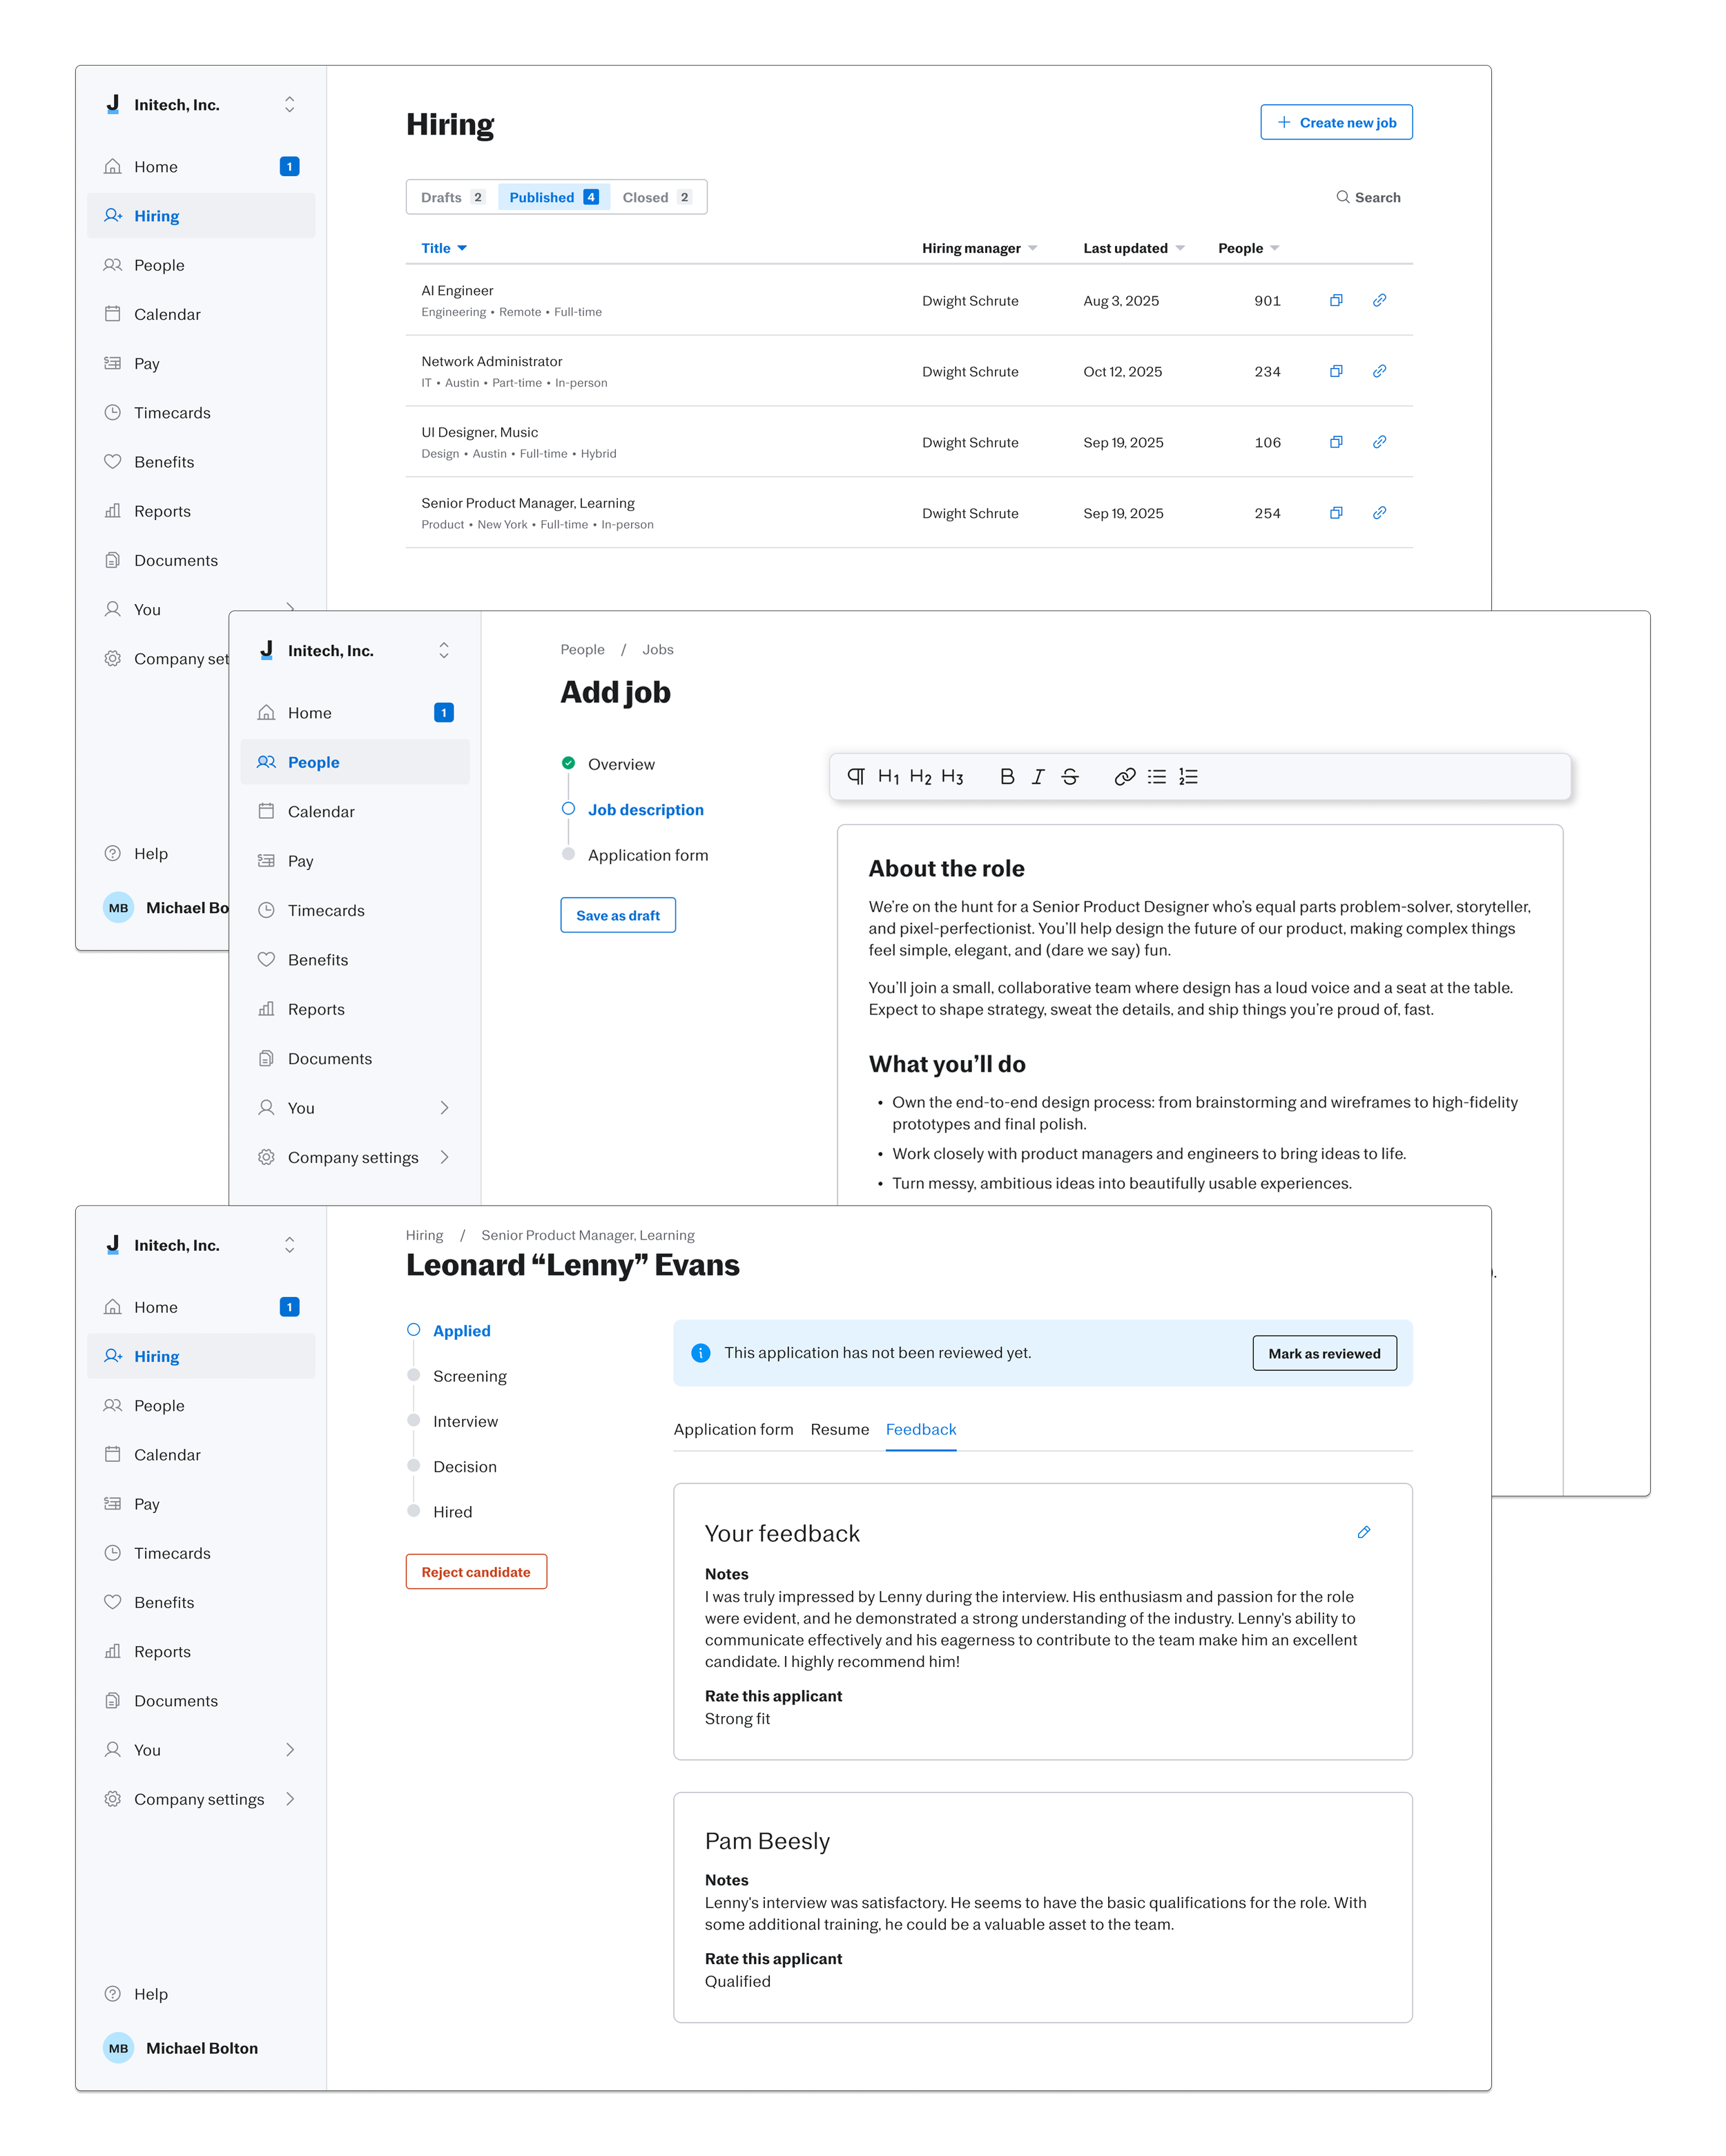Open Search in the Hiring list
This screenshot has width=1726, height=2156.
[1368, 197]
